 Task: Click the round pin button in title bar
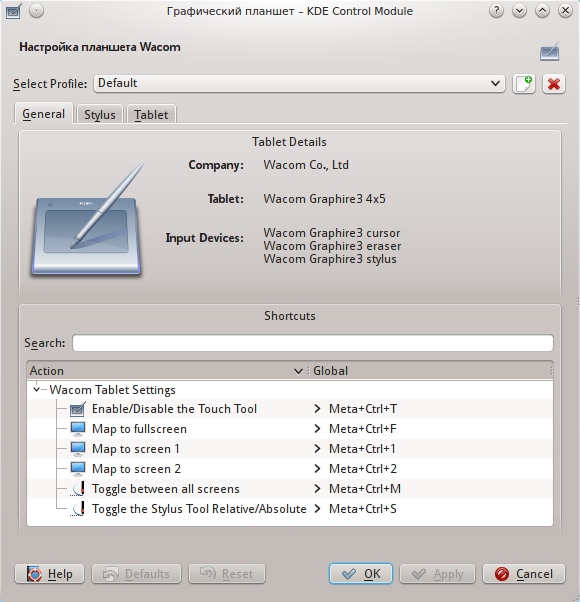coord(36,11)
